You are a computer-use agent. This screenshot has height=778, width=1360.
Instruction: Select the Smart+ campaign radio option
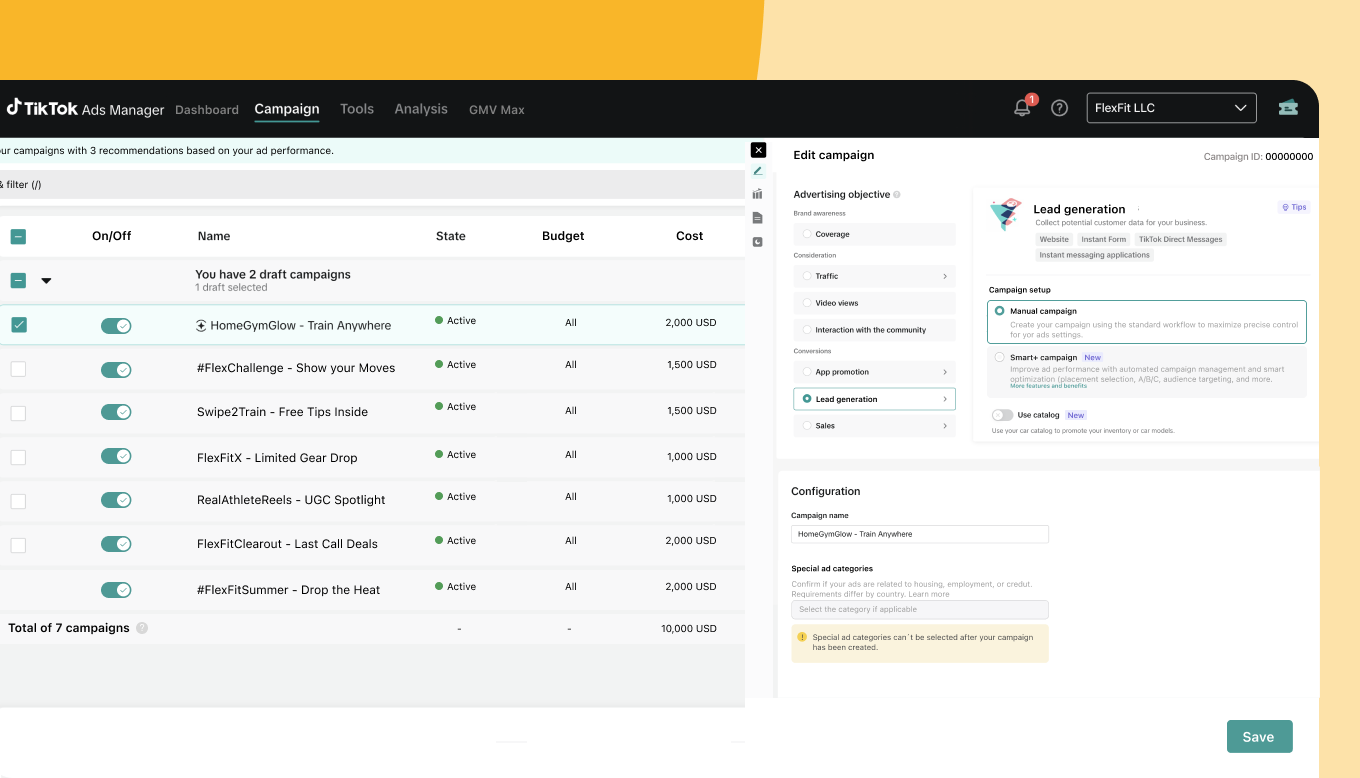tap(999, 357)
